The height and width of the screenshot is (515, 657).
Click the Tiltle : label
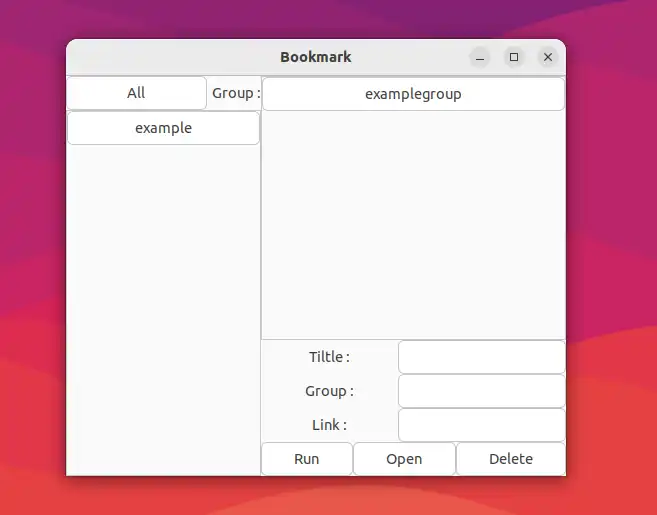pyautogui.click(x=329, y=357)
